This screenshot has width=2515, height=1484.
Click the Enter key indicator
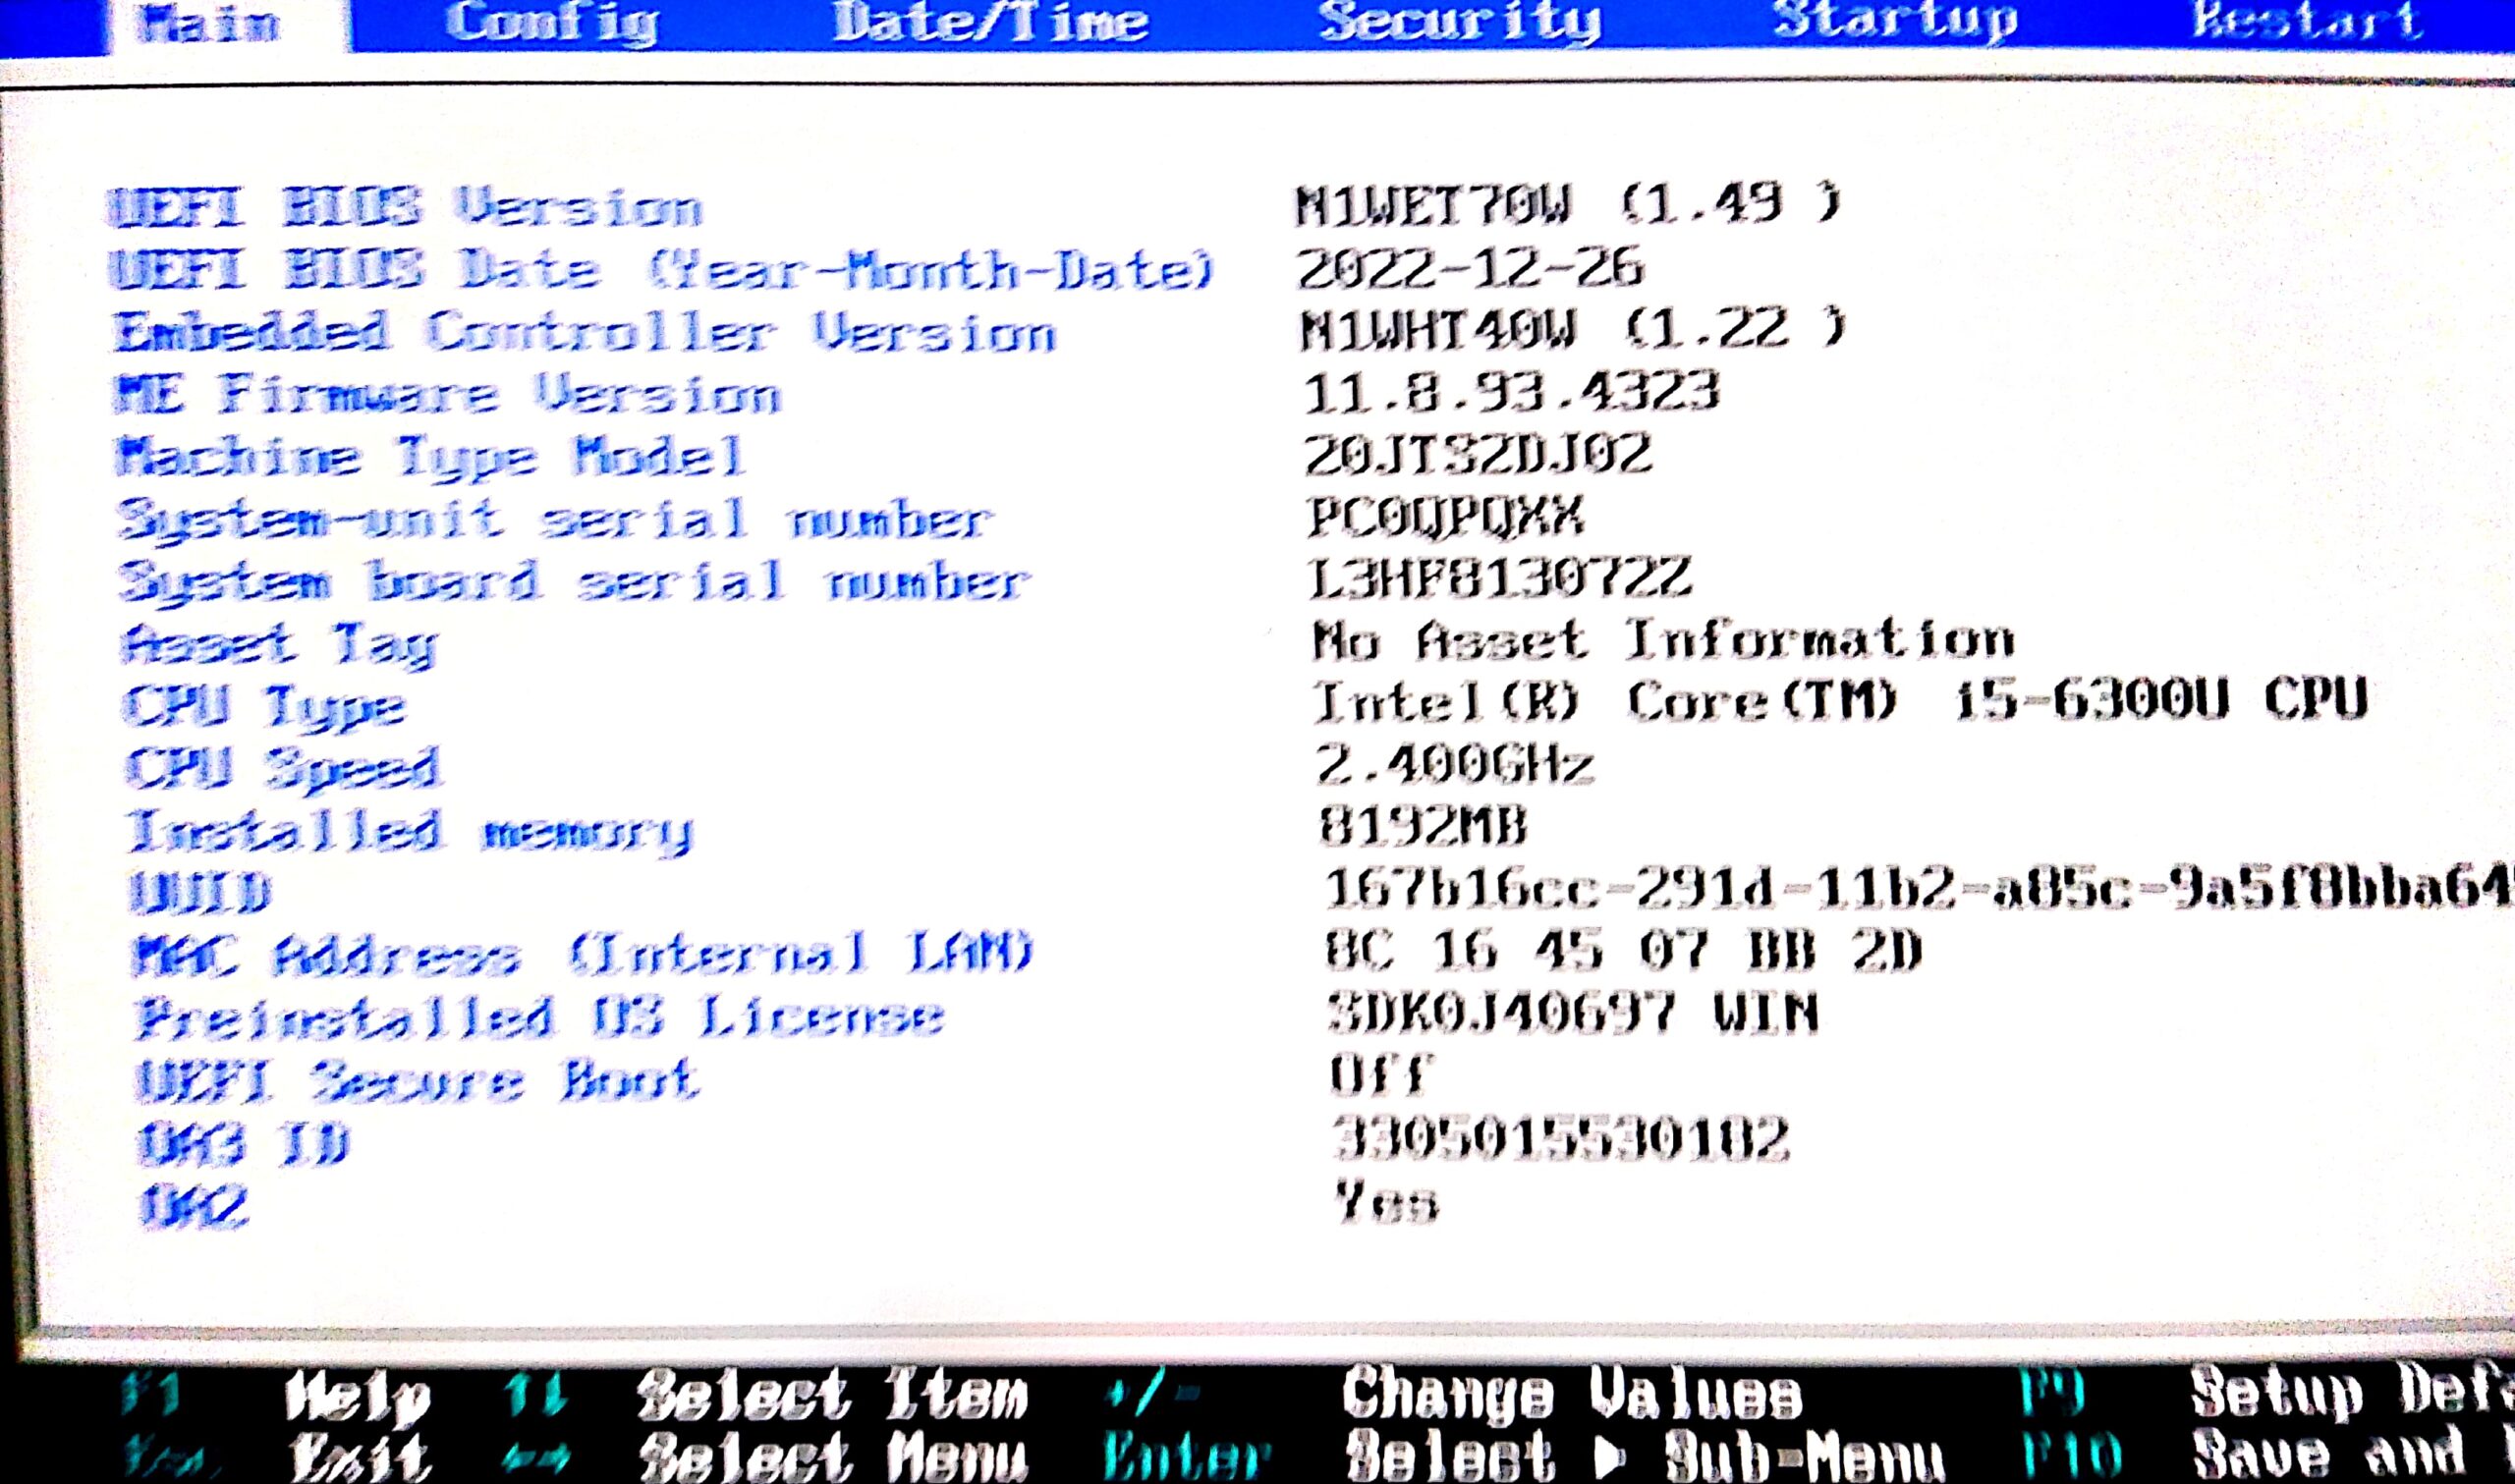pos(1186,1457)
